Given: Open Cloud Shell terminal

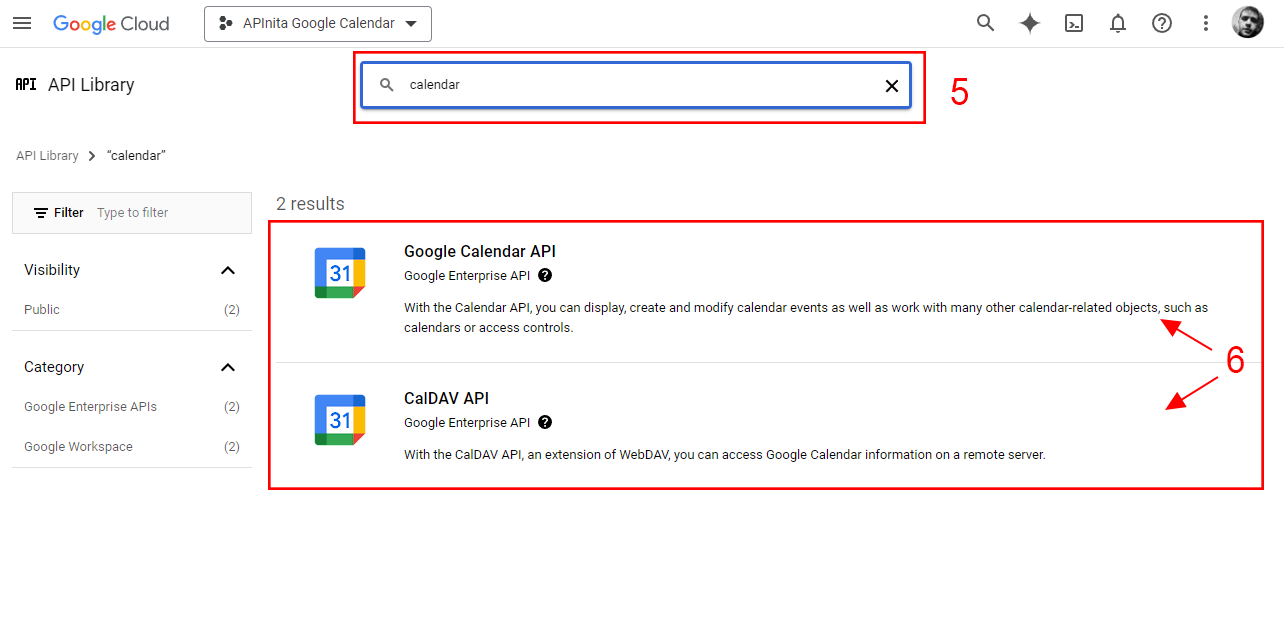Looking at the screenshot, I should (1073, 22).
